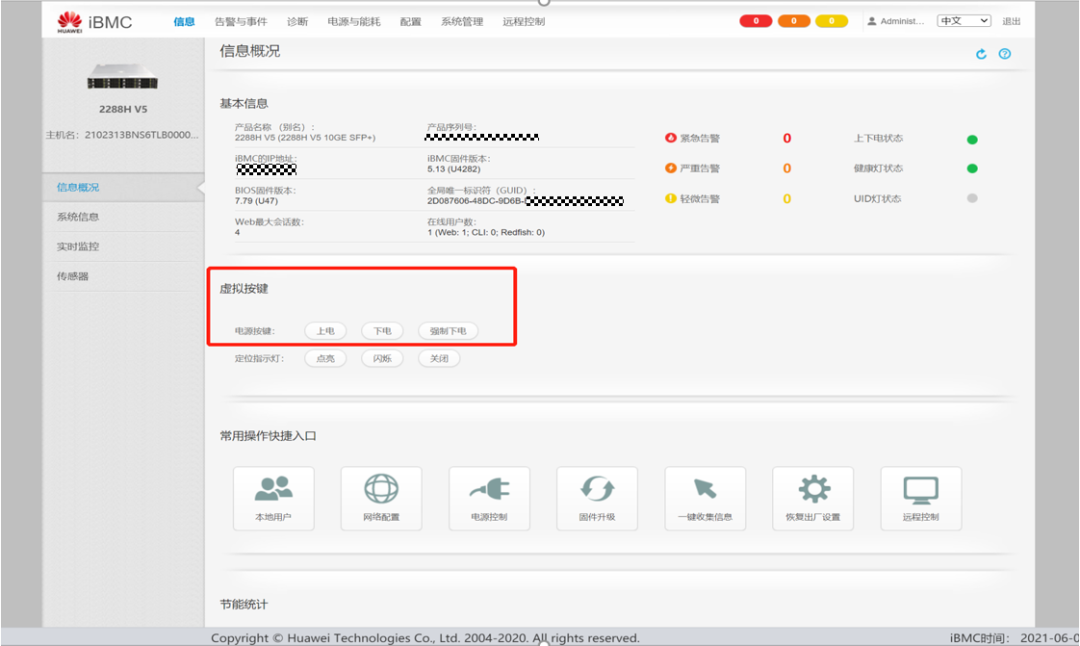Click 闪烁 for the locator light

382,359
